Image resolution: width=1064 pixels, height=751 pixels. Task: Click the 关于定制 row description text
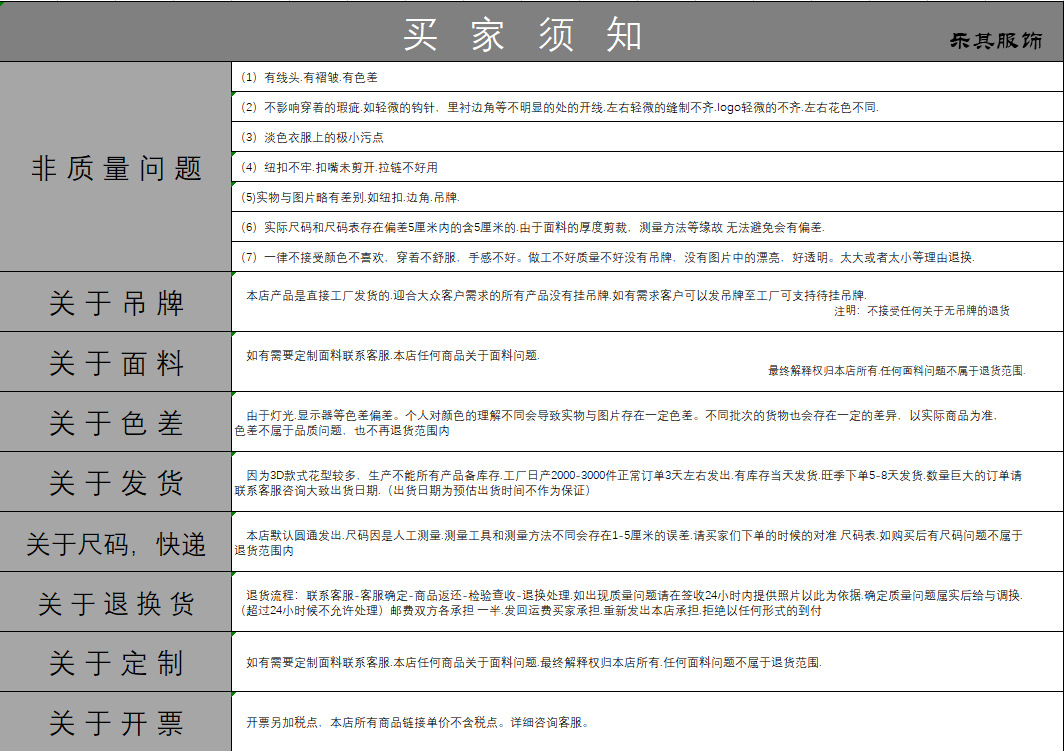[533, 663]
